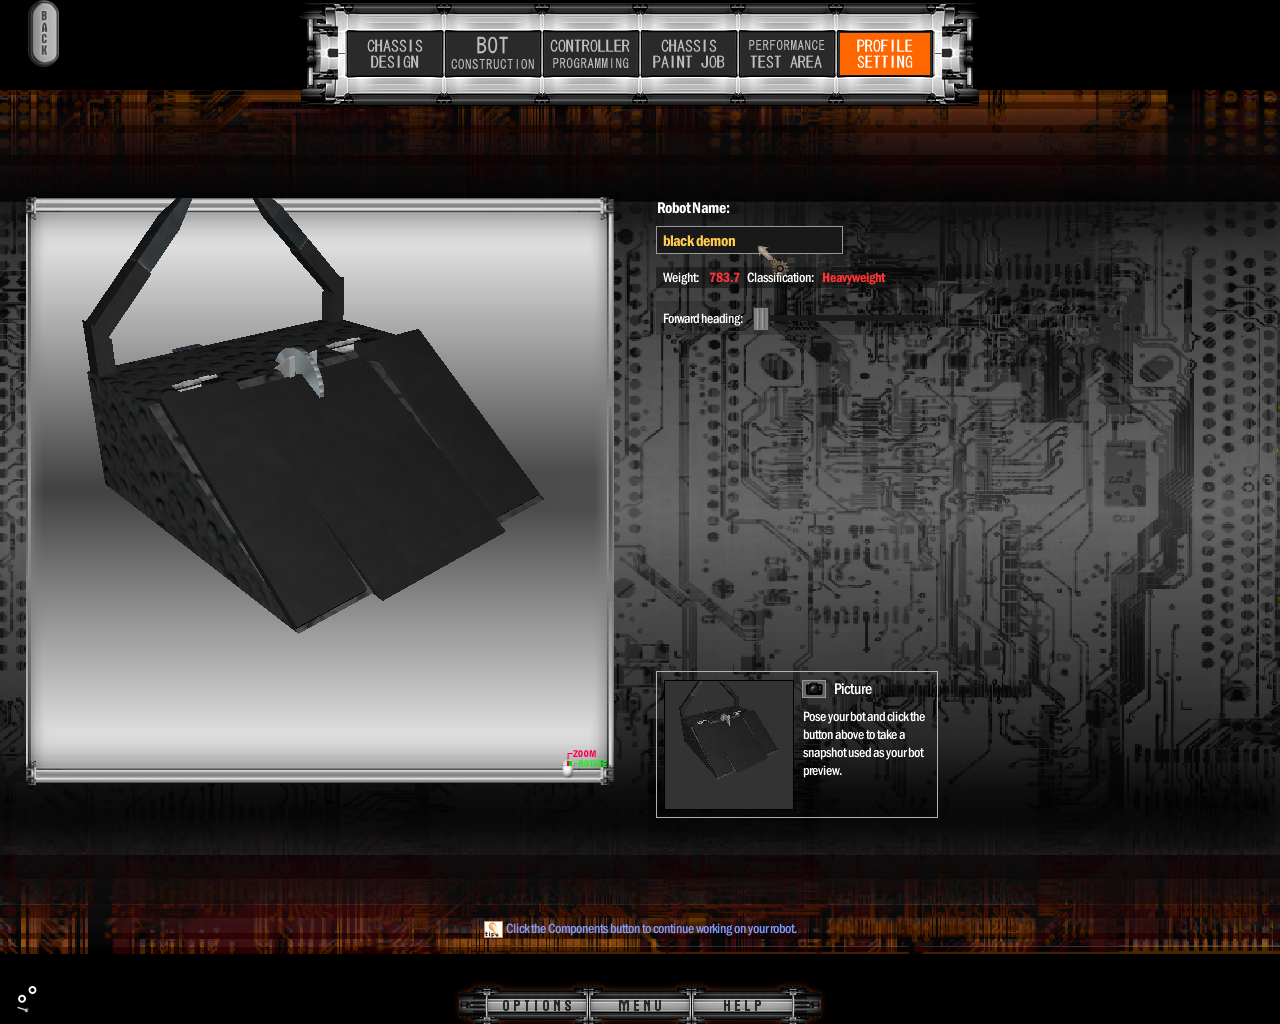Click the Picture label text
Viewport: 1280px width, 1024px height.
pyautogui.click(x=853, y=689)
